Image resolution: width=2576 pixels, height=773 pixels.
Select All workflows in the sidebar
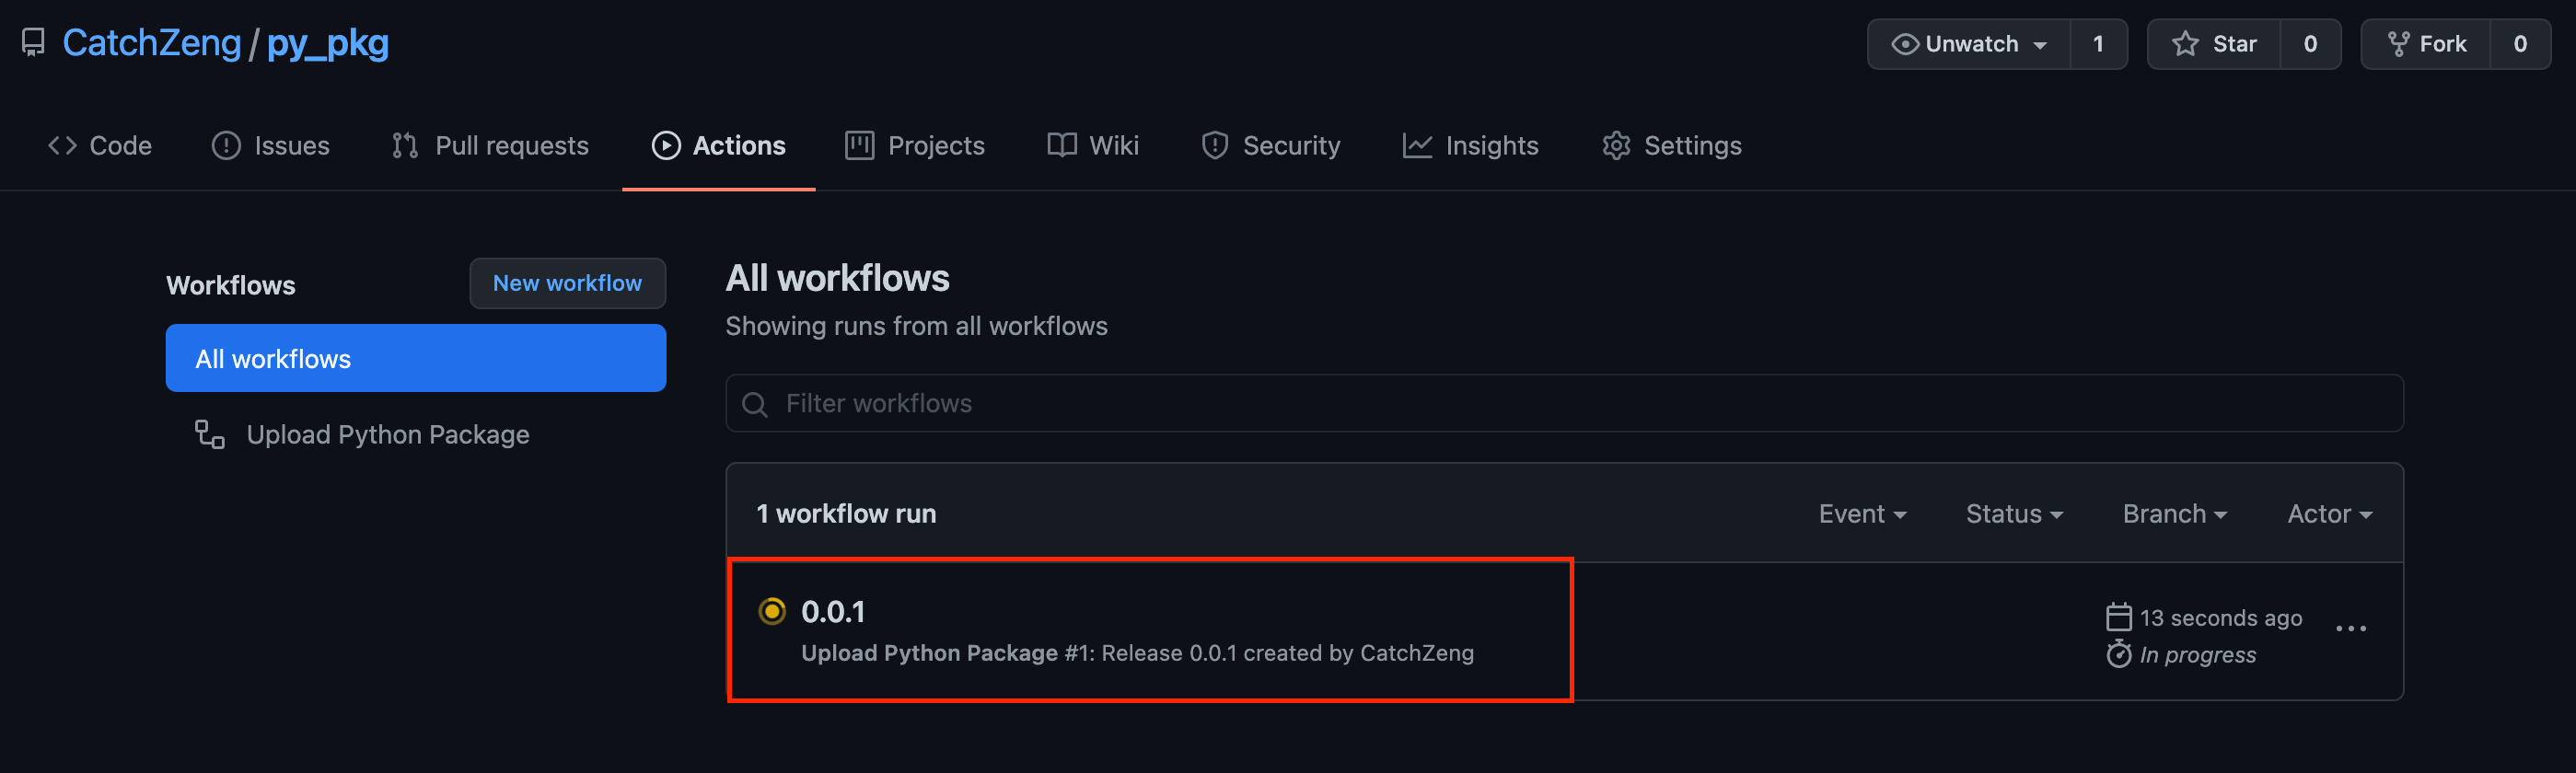click(416, 358)
